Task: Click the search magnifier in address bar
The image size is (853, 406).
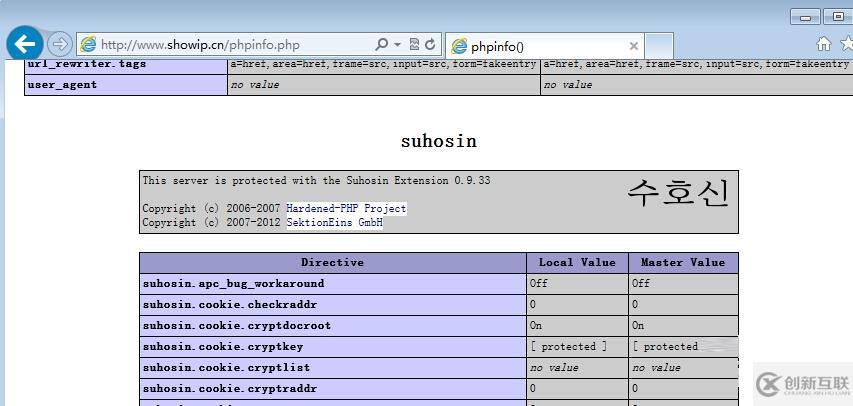Action: click(x=382, y=44)
